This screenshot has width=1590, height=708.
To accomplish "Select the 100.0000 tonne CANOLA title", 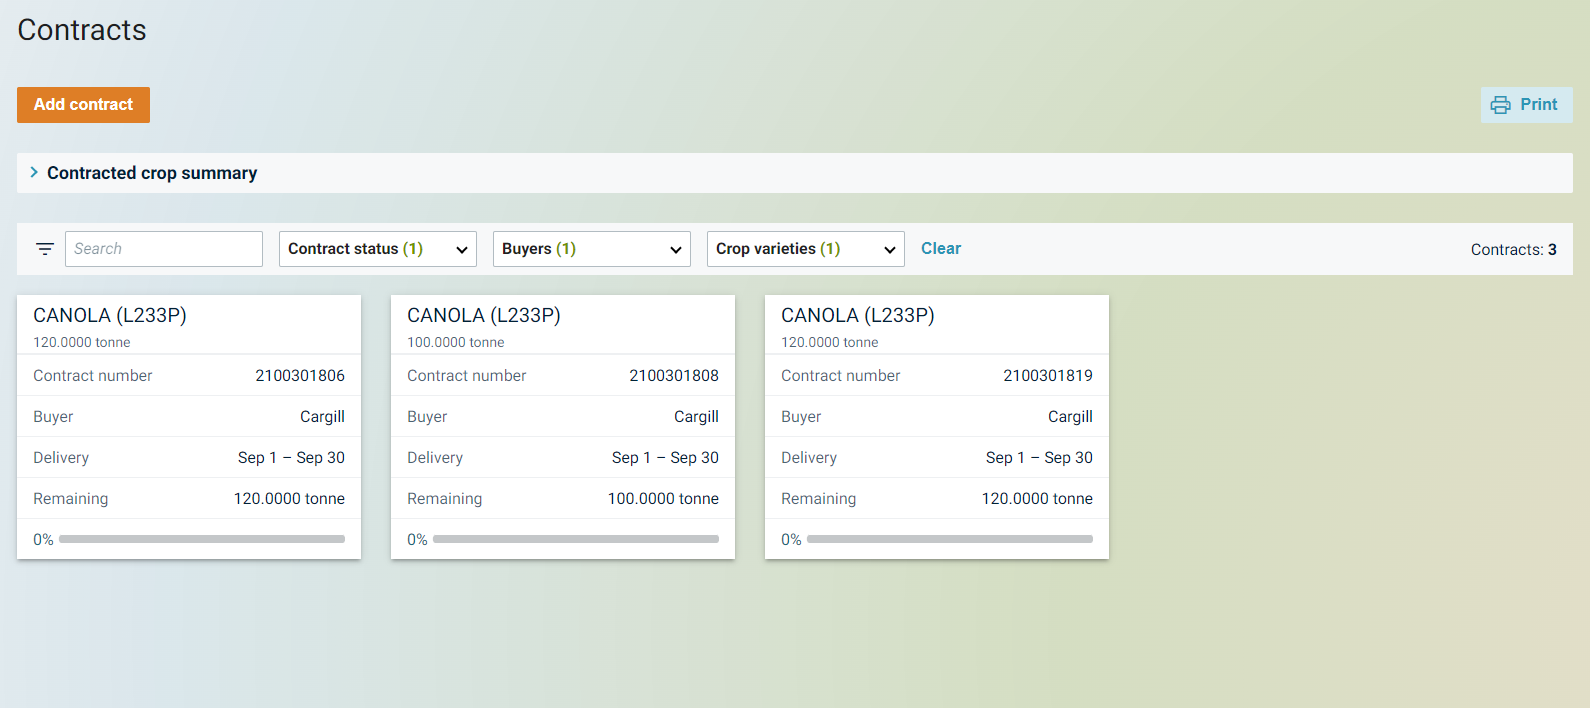I will (x=484, y=316).
